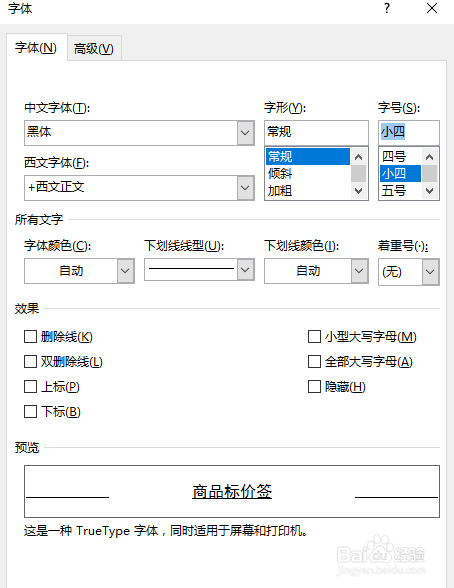Screen dimensions: 454x588
Task: Check the 双删除线 option
Action: tap(30, 362)
